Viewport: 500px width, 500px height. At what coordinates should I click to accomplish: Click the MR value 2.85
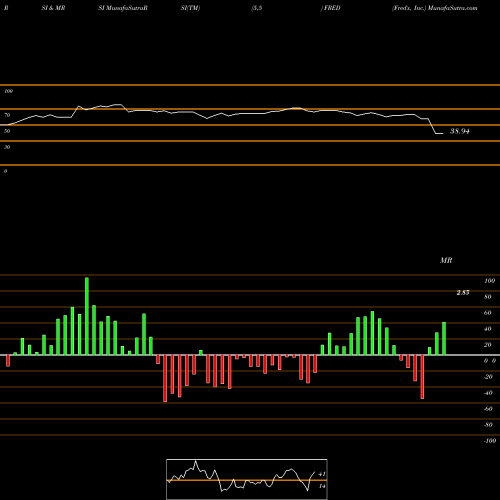[463, 293]
